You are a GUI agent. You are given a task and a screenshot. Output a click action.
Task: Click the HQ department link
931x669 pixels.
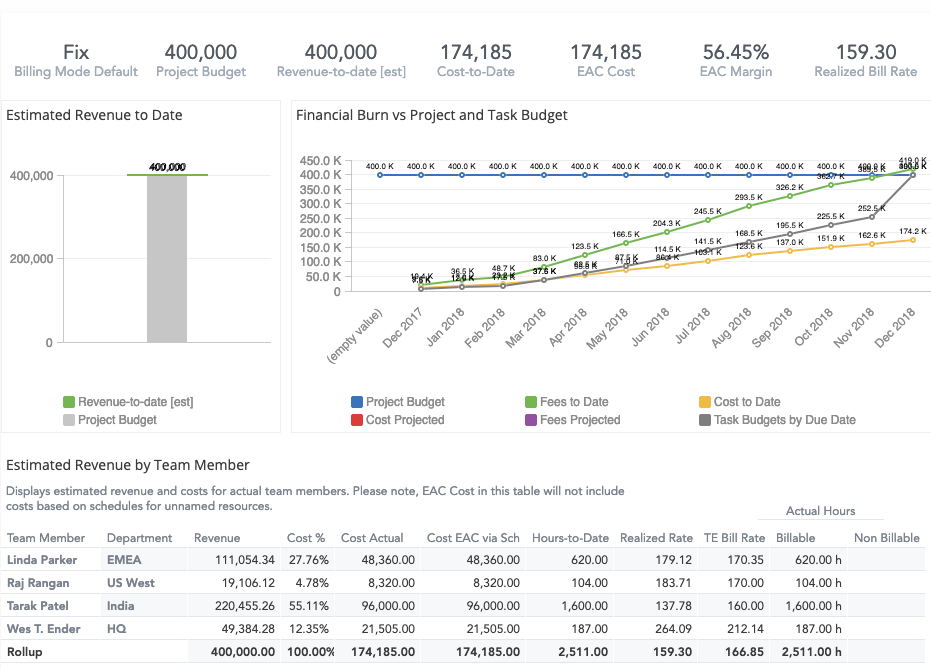coord(116,629)
